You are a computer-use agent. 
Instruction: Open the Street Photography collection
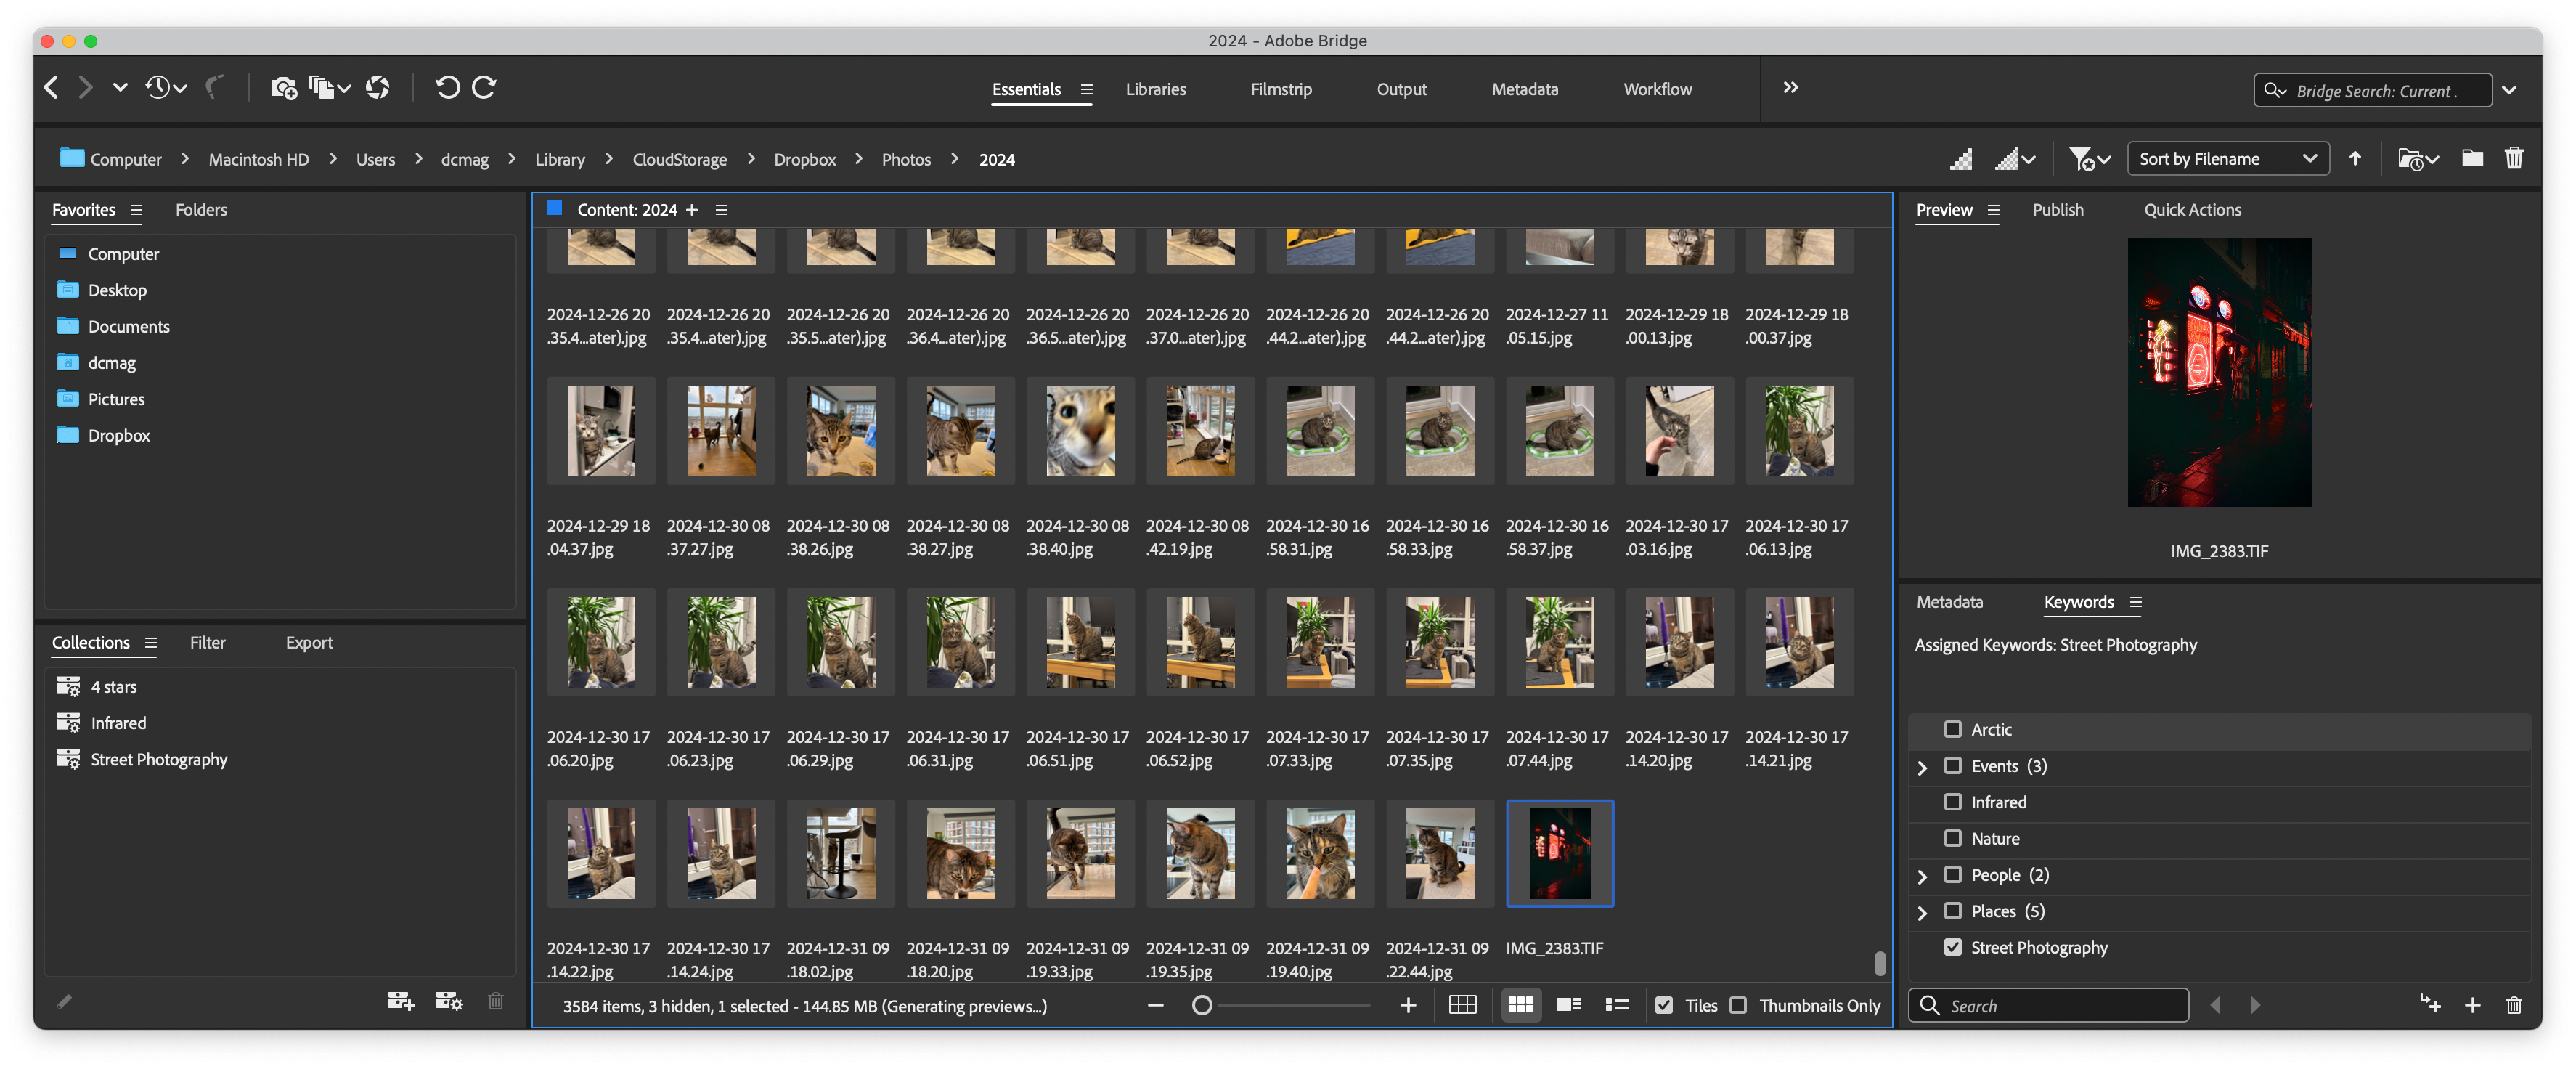click(x=158, y=759)
